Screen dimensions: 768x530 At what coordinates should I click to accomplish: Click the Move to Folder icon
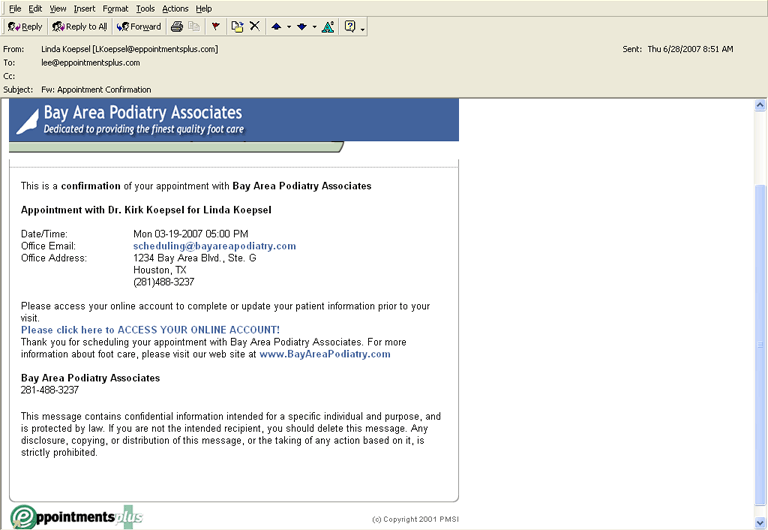point(237,27)
